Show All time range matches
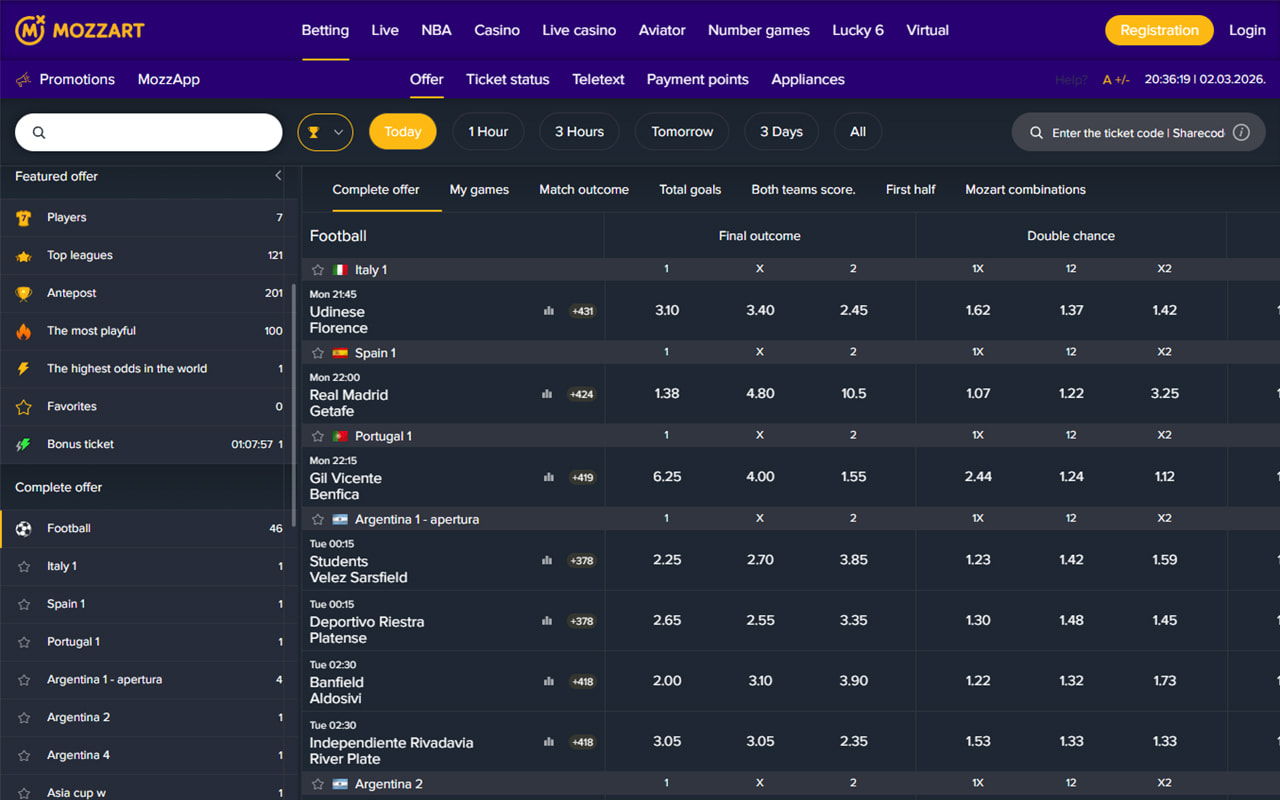1280x800 pixels. coord(858,132)
